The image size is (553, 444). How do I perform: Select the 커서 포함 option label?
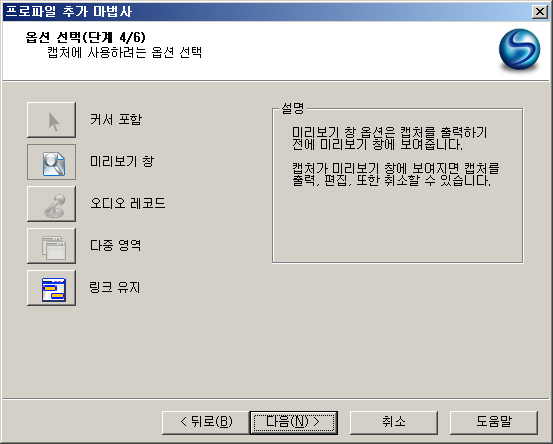116,119
